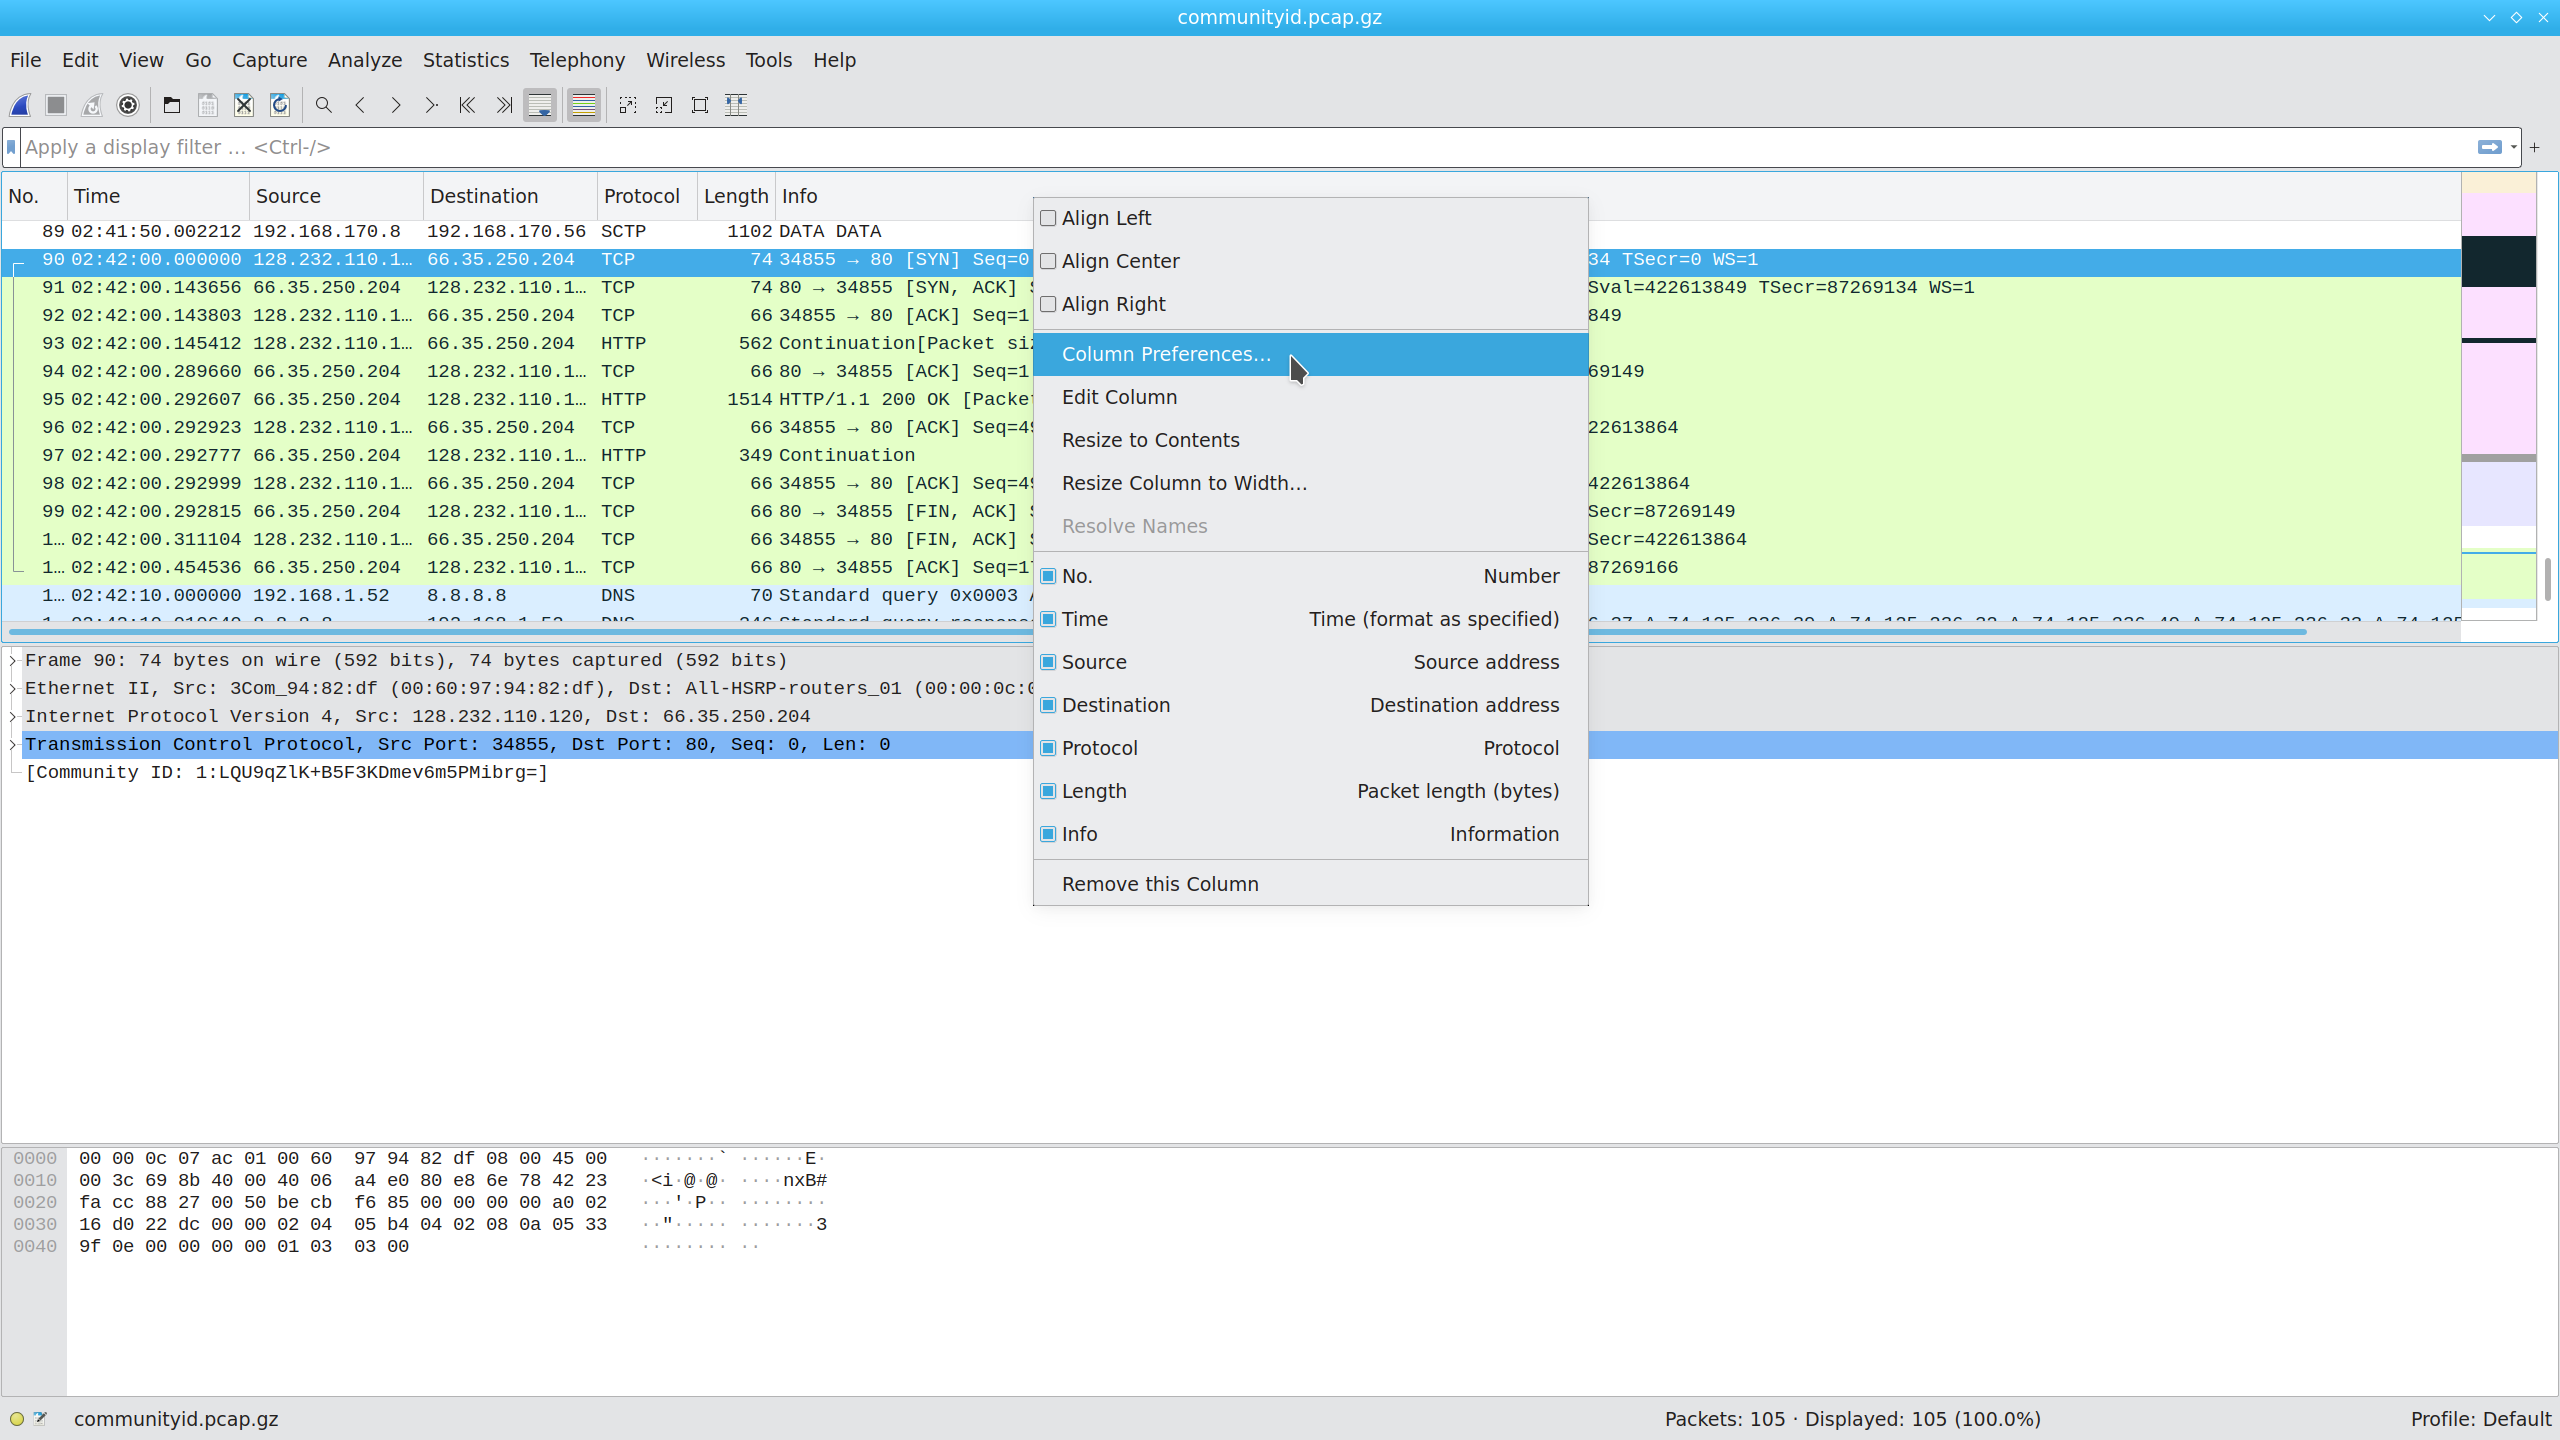Jump to the first packet icon

click(468, 105)
